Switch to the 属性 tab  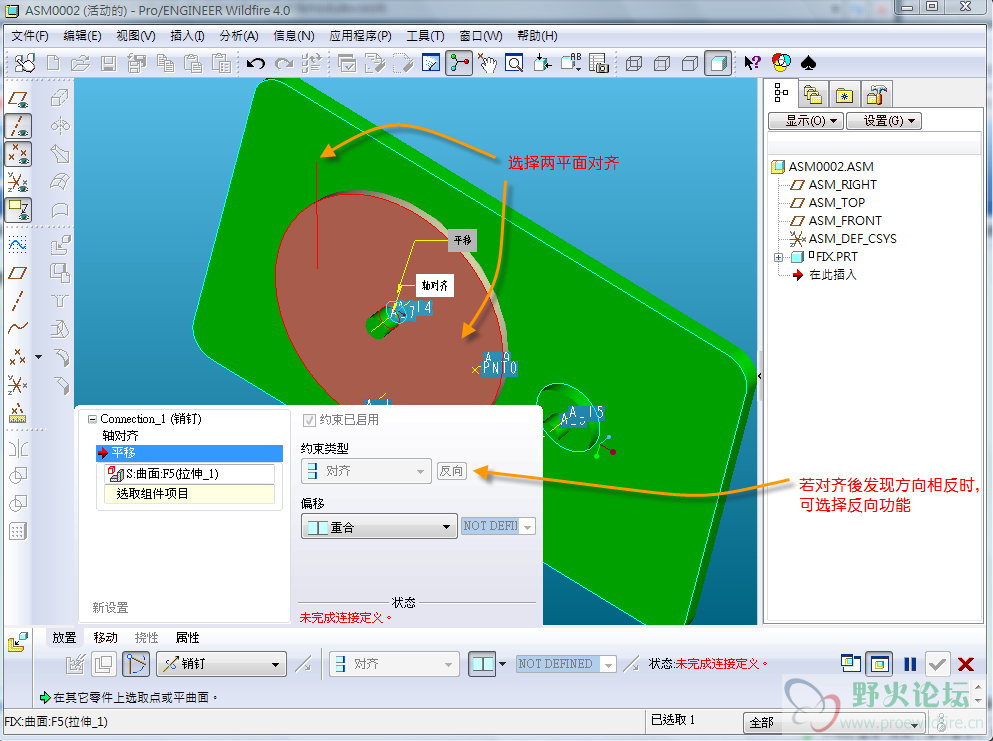tap(187, 638)
